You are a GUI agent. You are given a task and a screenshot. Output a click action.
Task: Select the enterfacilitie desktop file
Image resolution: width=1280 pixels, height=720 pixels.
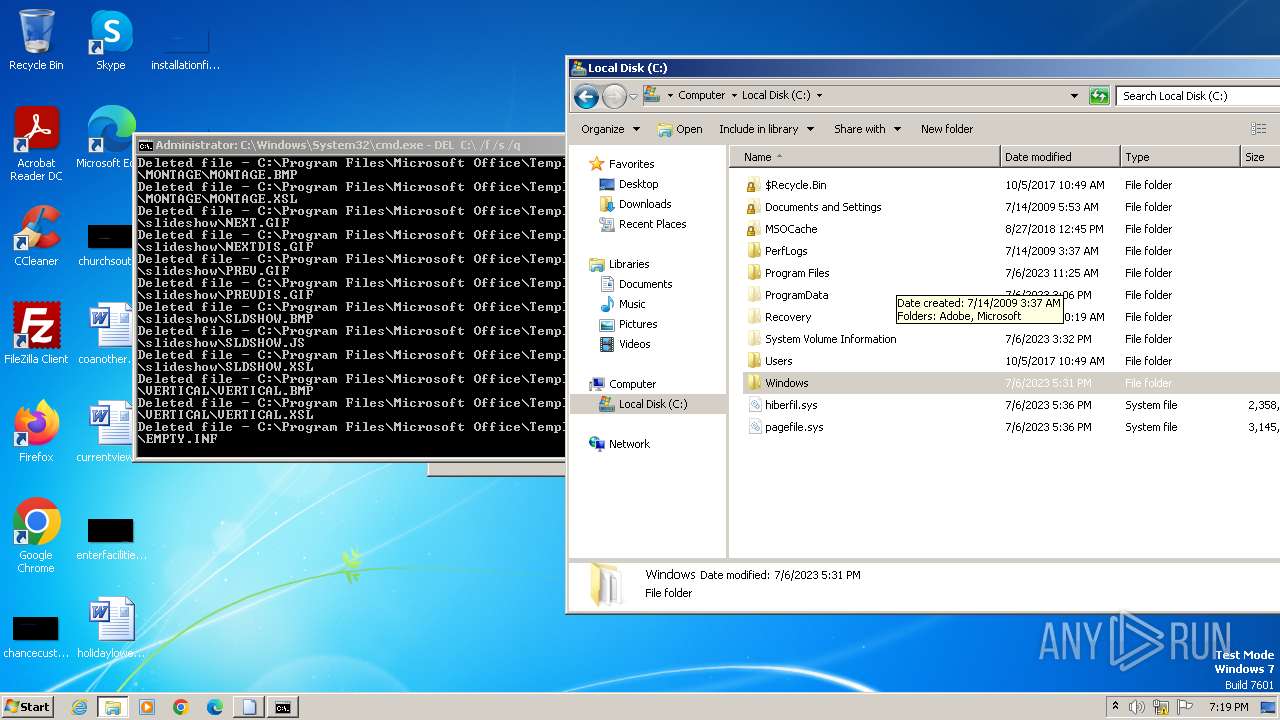[x=110, y=538]
